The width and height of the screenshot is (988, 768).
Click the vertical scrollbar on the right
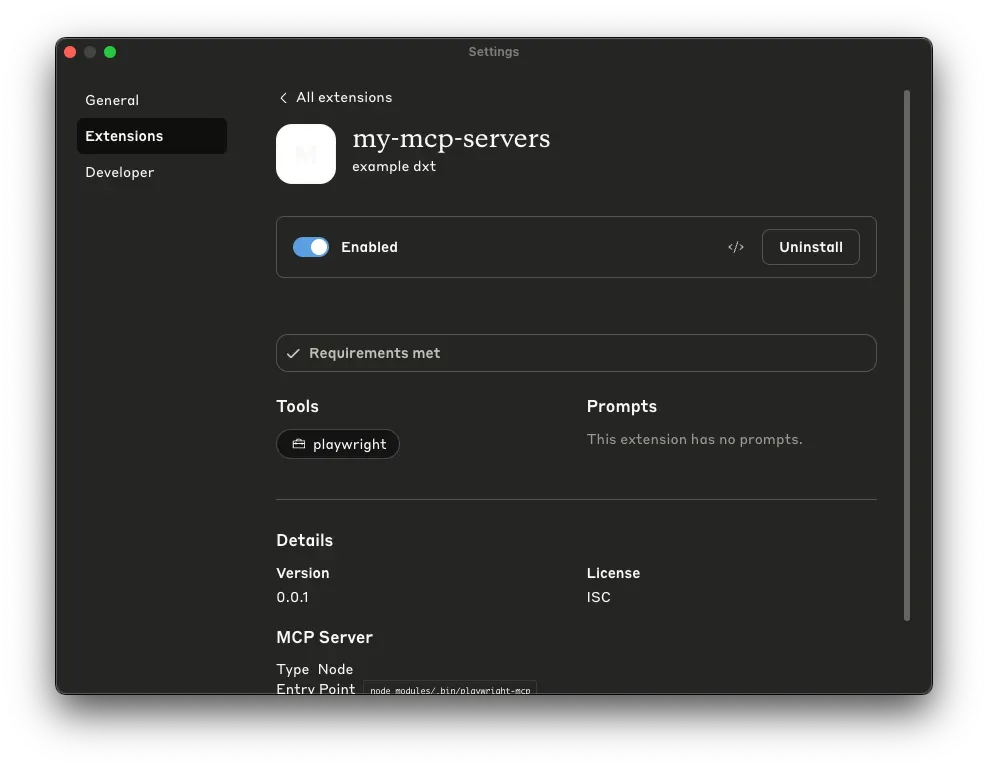[907, 355]
